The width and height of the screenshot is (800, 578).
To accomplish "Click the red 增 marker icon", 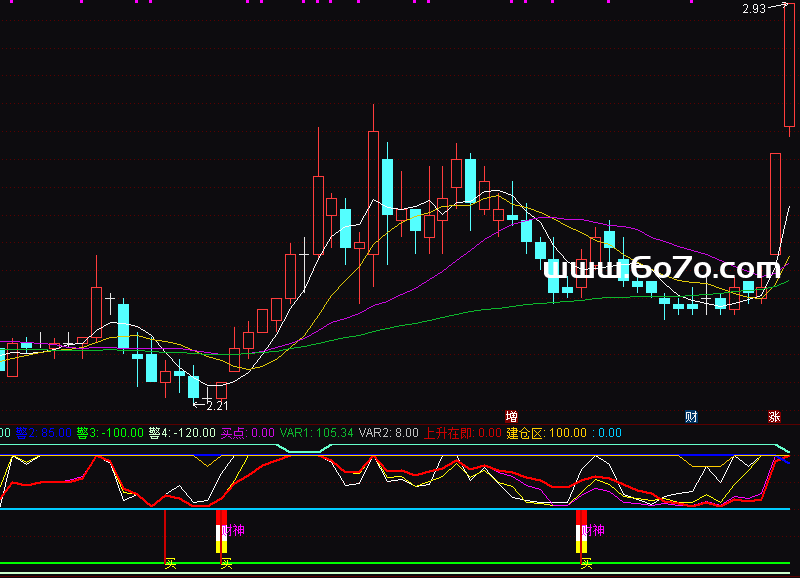I will [511, 416].
